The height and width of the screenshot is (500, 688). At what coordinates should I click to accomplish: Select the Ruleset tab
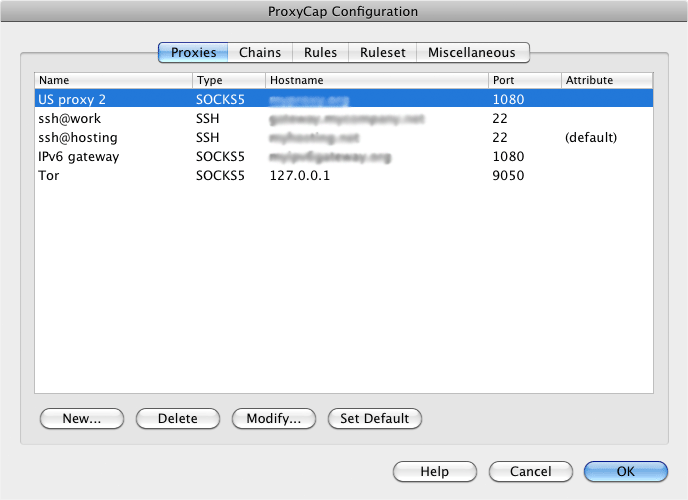[x=382, y=53]
